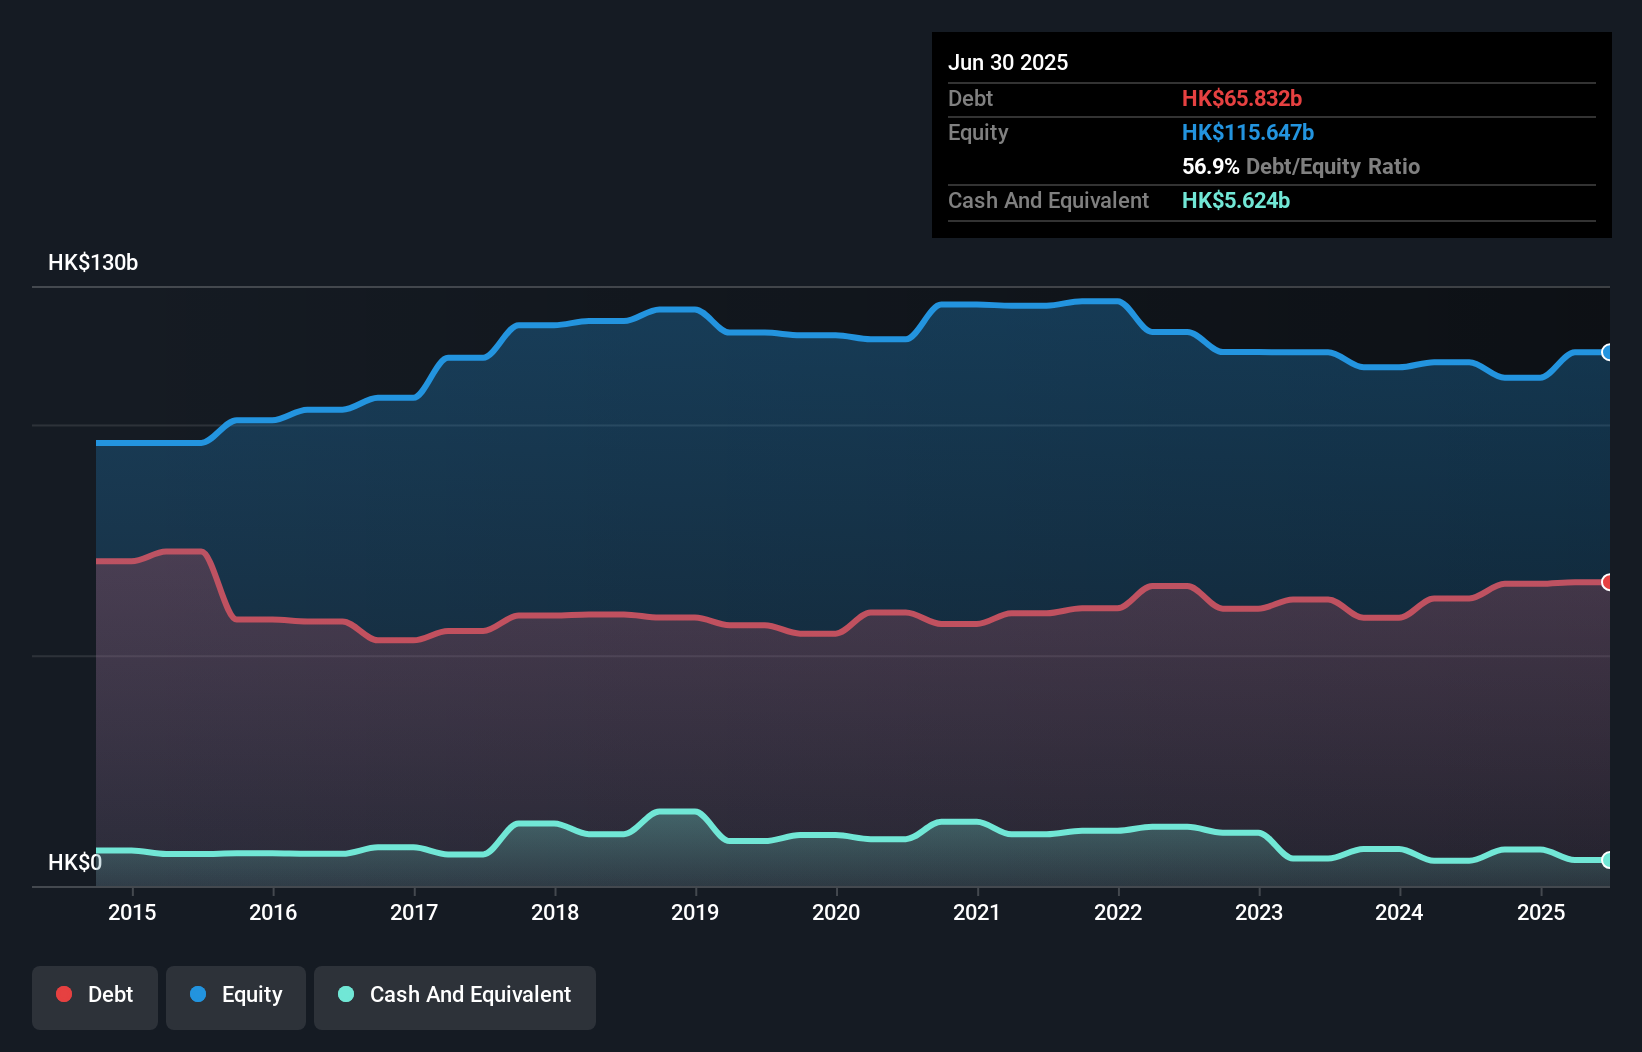Select the 2022 x-axis label

pos(1118,912)
